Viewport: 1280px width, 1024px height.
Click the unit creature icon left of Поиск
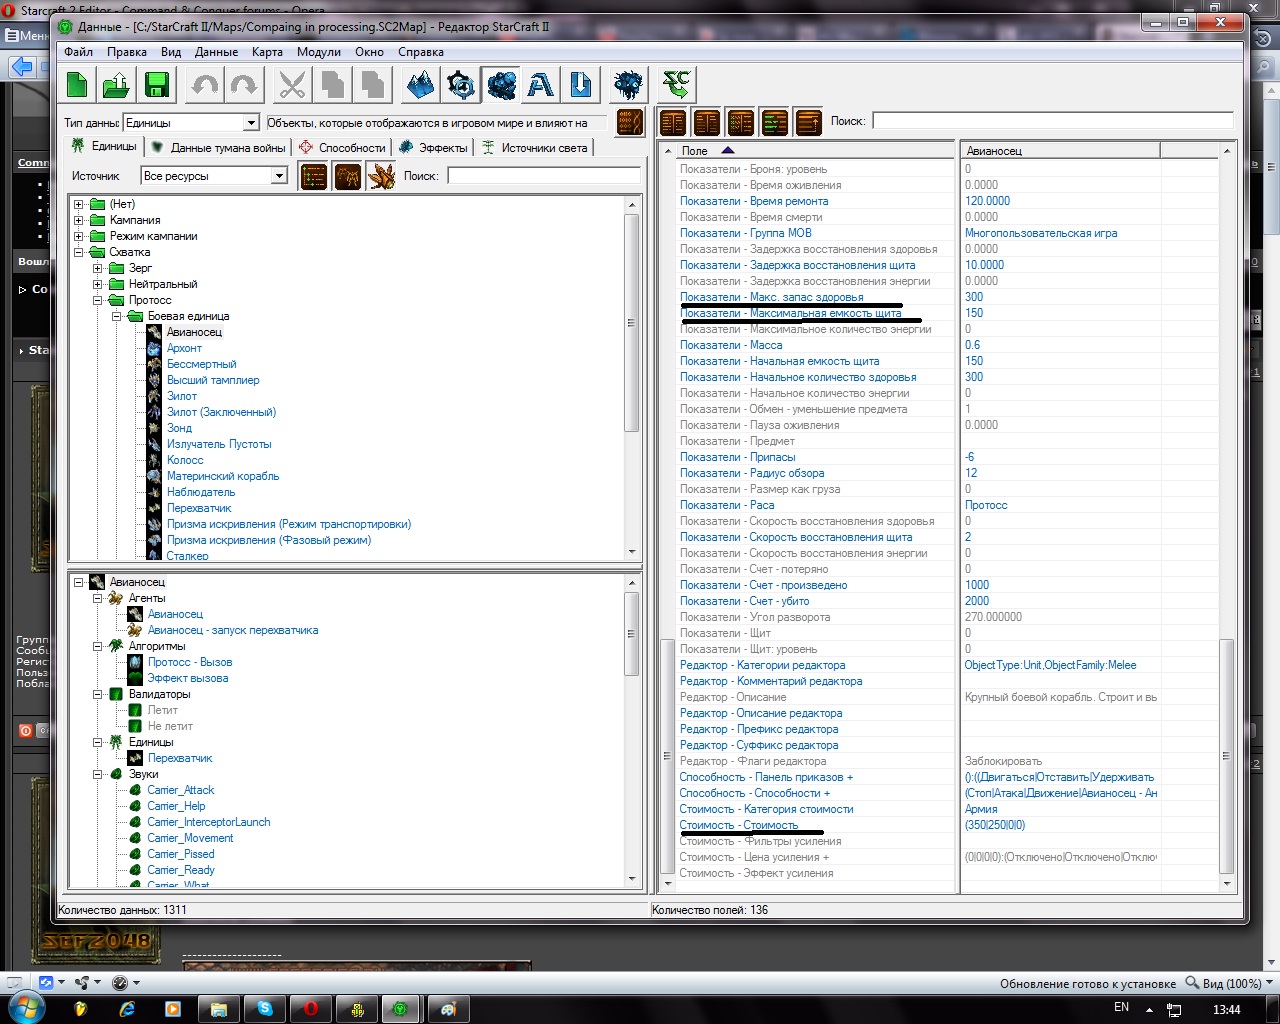[x=382, y=177]
